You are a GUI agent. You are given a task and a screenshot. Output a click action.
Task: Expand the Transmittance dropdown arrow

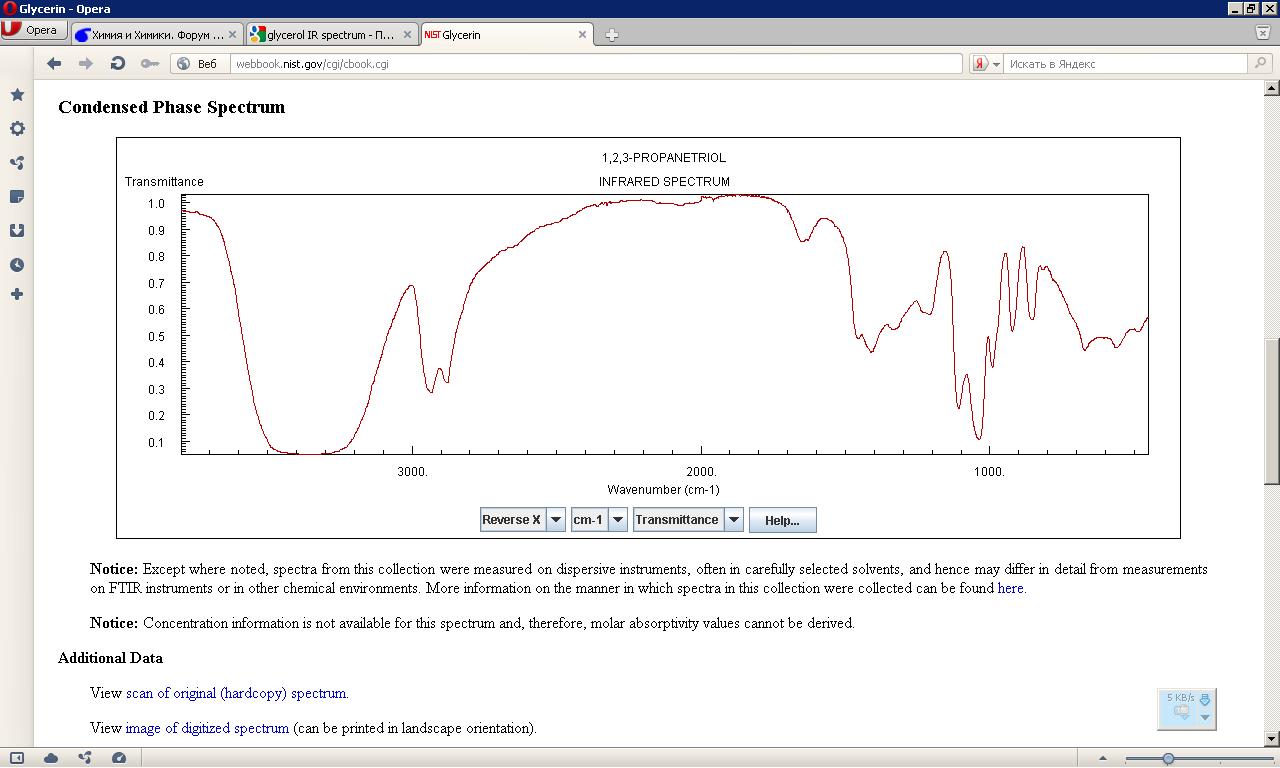(733, 520)
